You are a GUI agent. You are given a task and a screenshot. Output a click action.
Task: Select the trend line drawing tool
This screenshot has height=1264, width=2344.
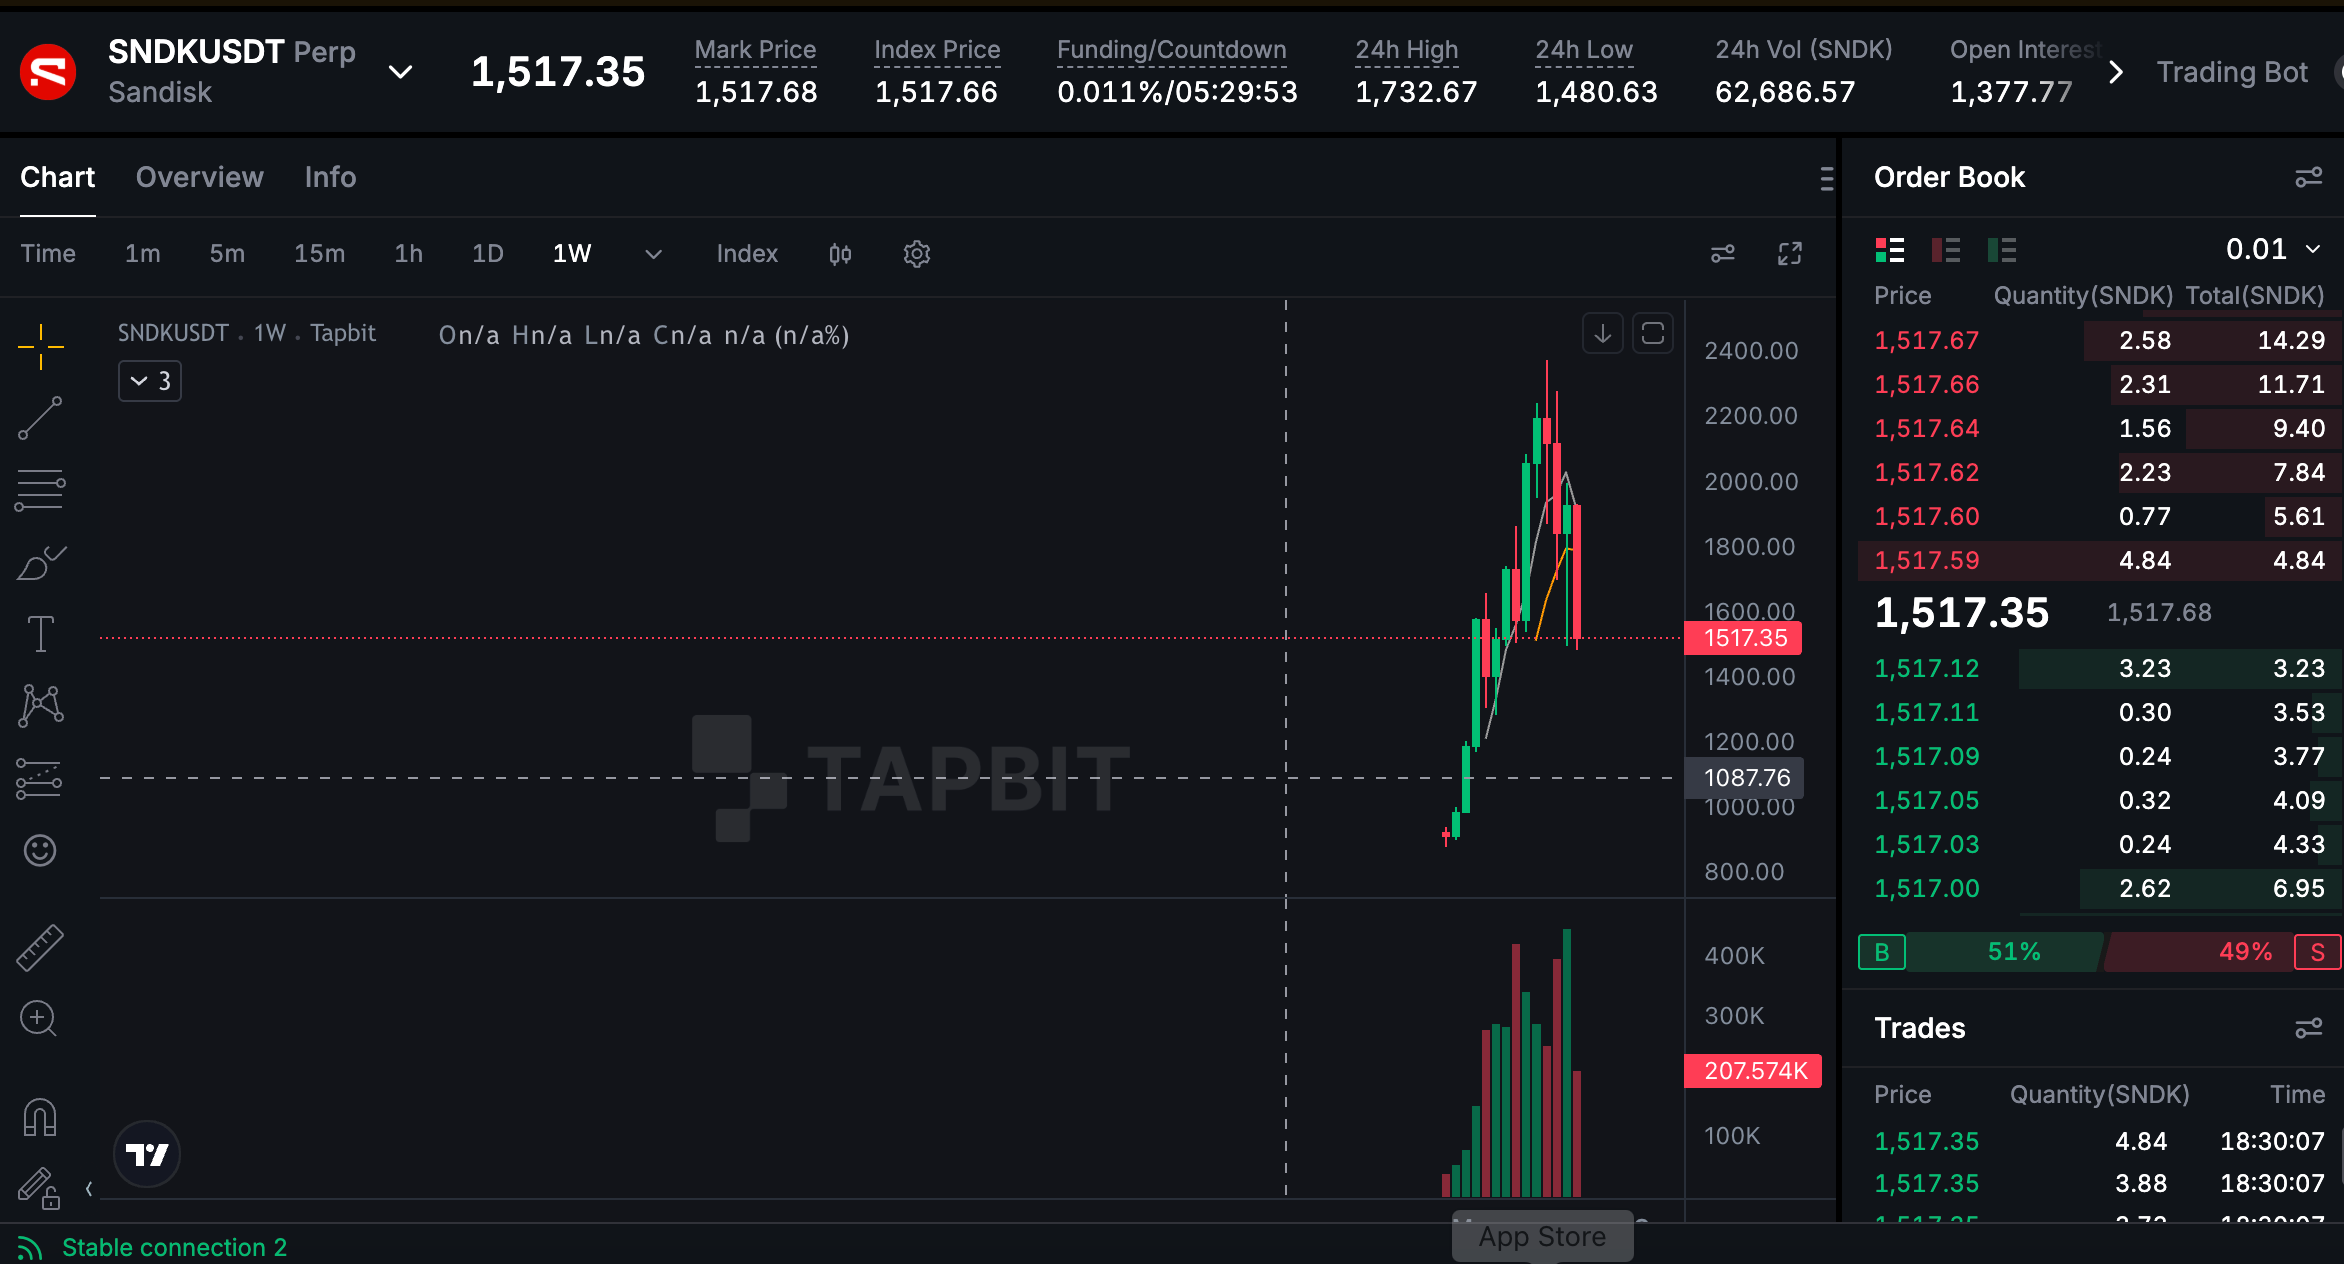pos(40,418)
